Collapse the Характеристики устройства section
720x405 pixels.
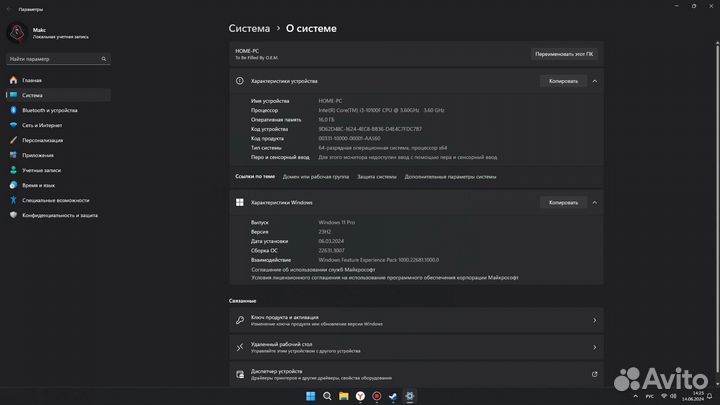[x=595, y=81]
